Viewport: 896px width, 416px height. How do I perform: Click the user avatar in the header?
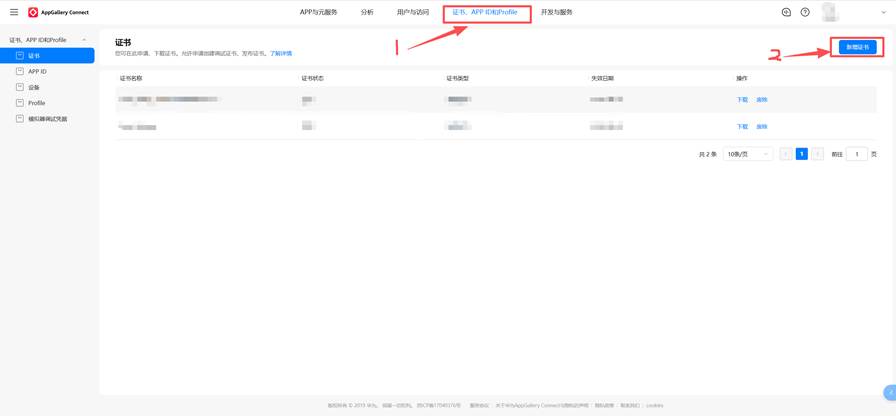click(829, 12)
